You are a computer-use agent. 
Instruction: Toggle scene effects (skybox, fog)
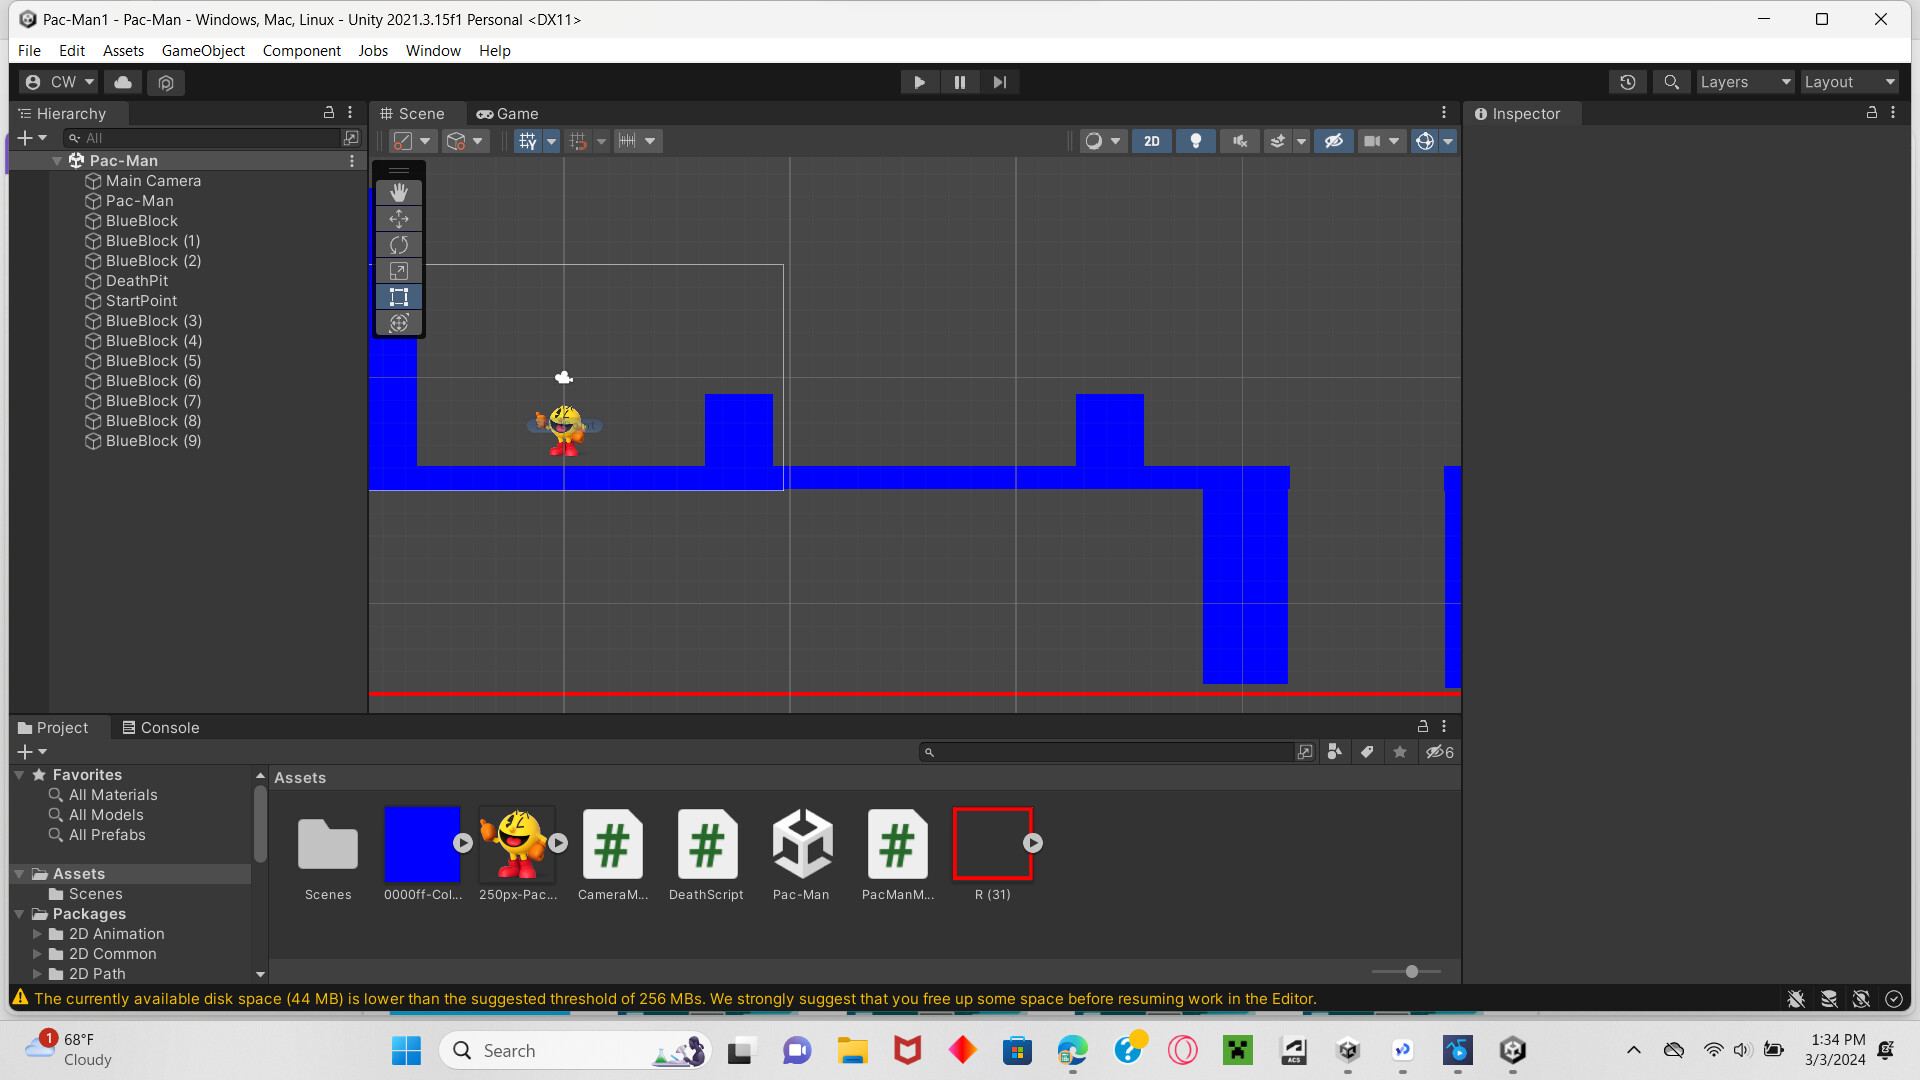[x=1277, y=141]
